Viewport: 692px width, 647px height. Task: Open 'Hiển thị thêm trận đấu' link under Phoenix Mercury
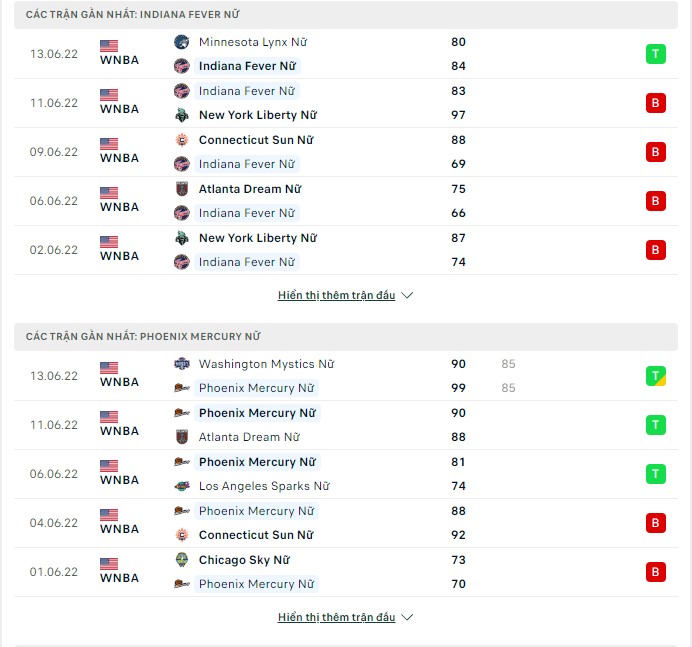[336, 617]
